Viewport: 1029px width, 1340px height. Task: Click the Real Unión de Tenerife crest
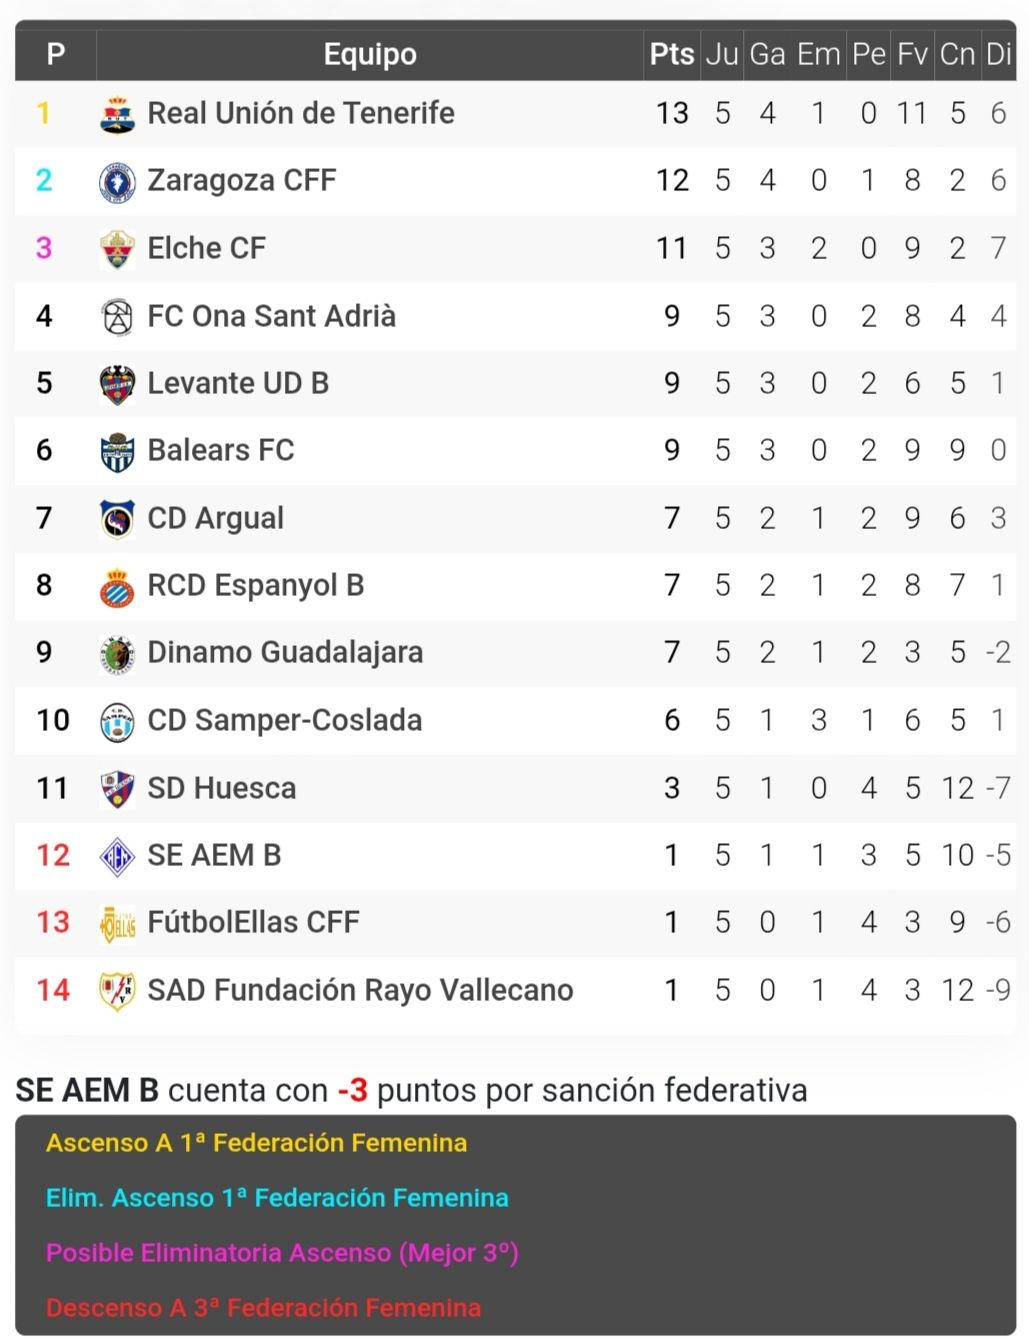coord(118,114)
